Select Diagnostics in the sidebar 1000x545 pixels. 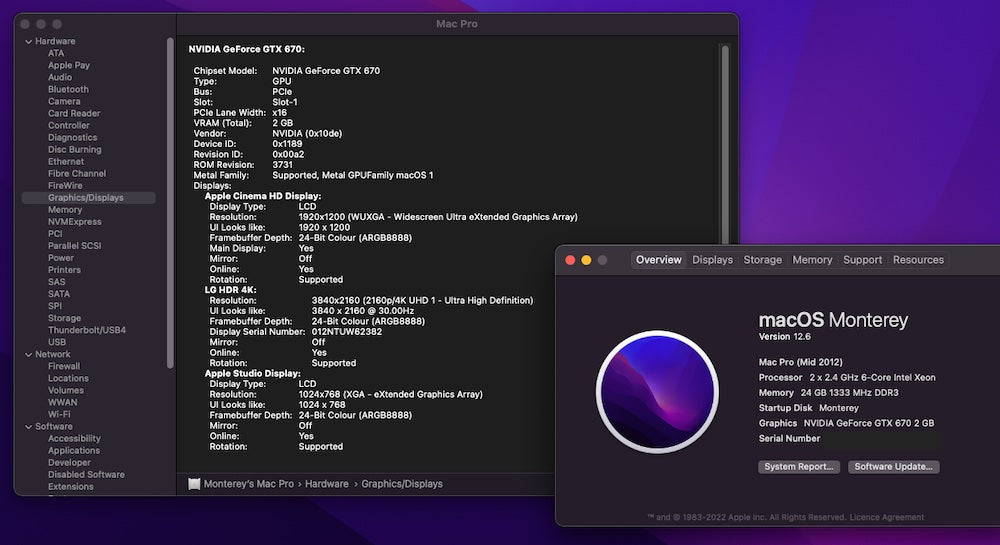[73, 138]
